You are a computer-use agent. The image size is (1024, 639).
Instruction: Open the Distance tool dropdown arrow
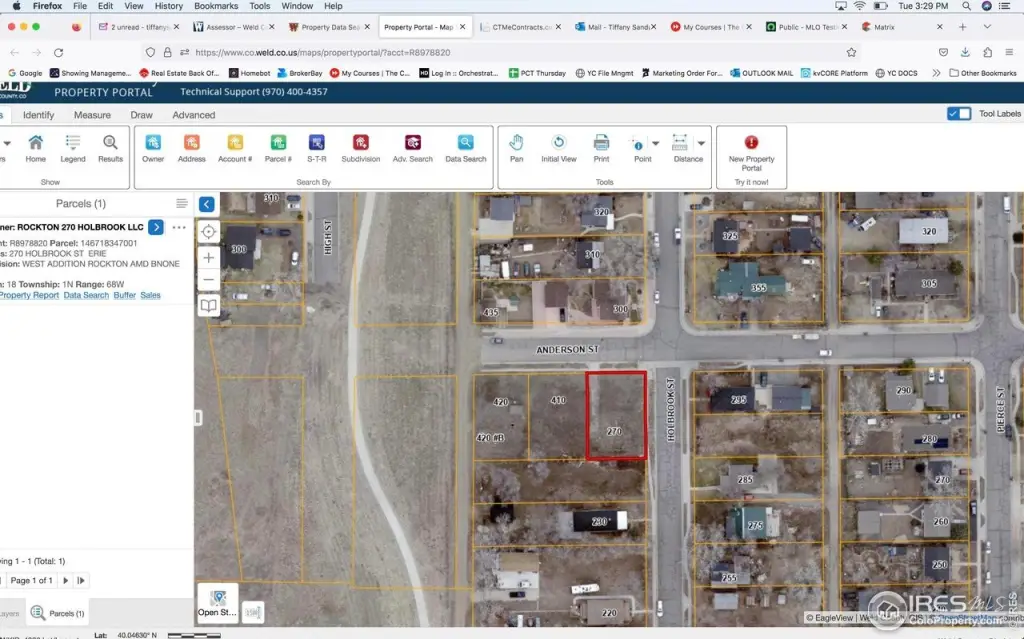[x=701, y=143]
